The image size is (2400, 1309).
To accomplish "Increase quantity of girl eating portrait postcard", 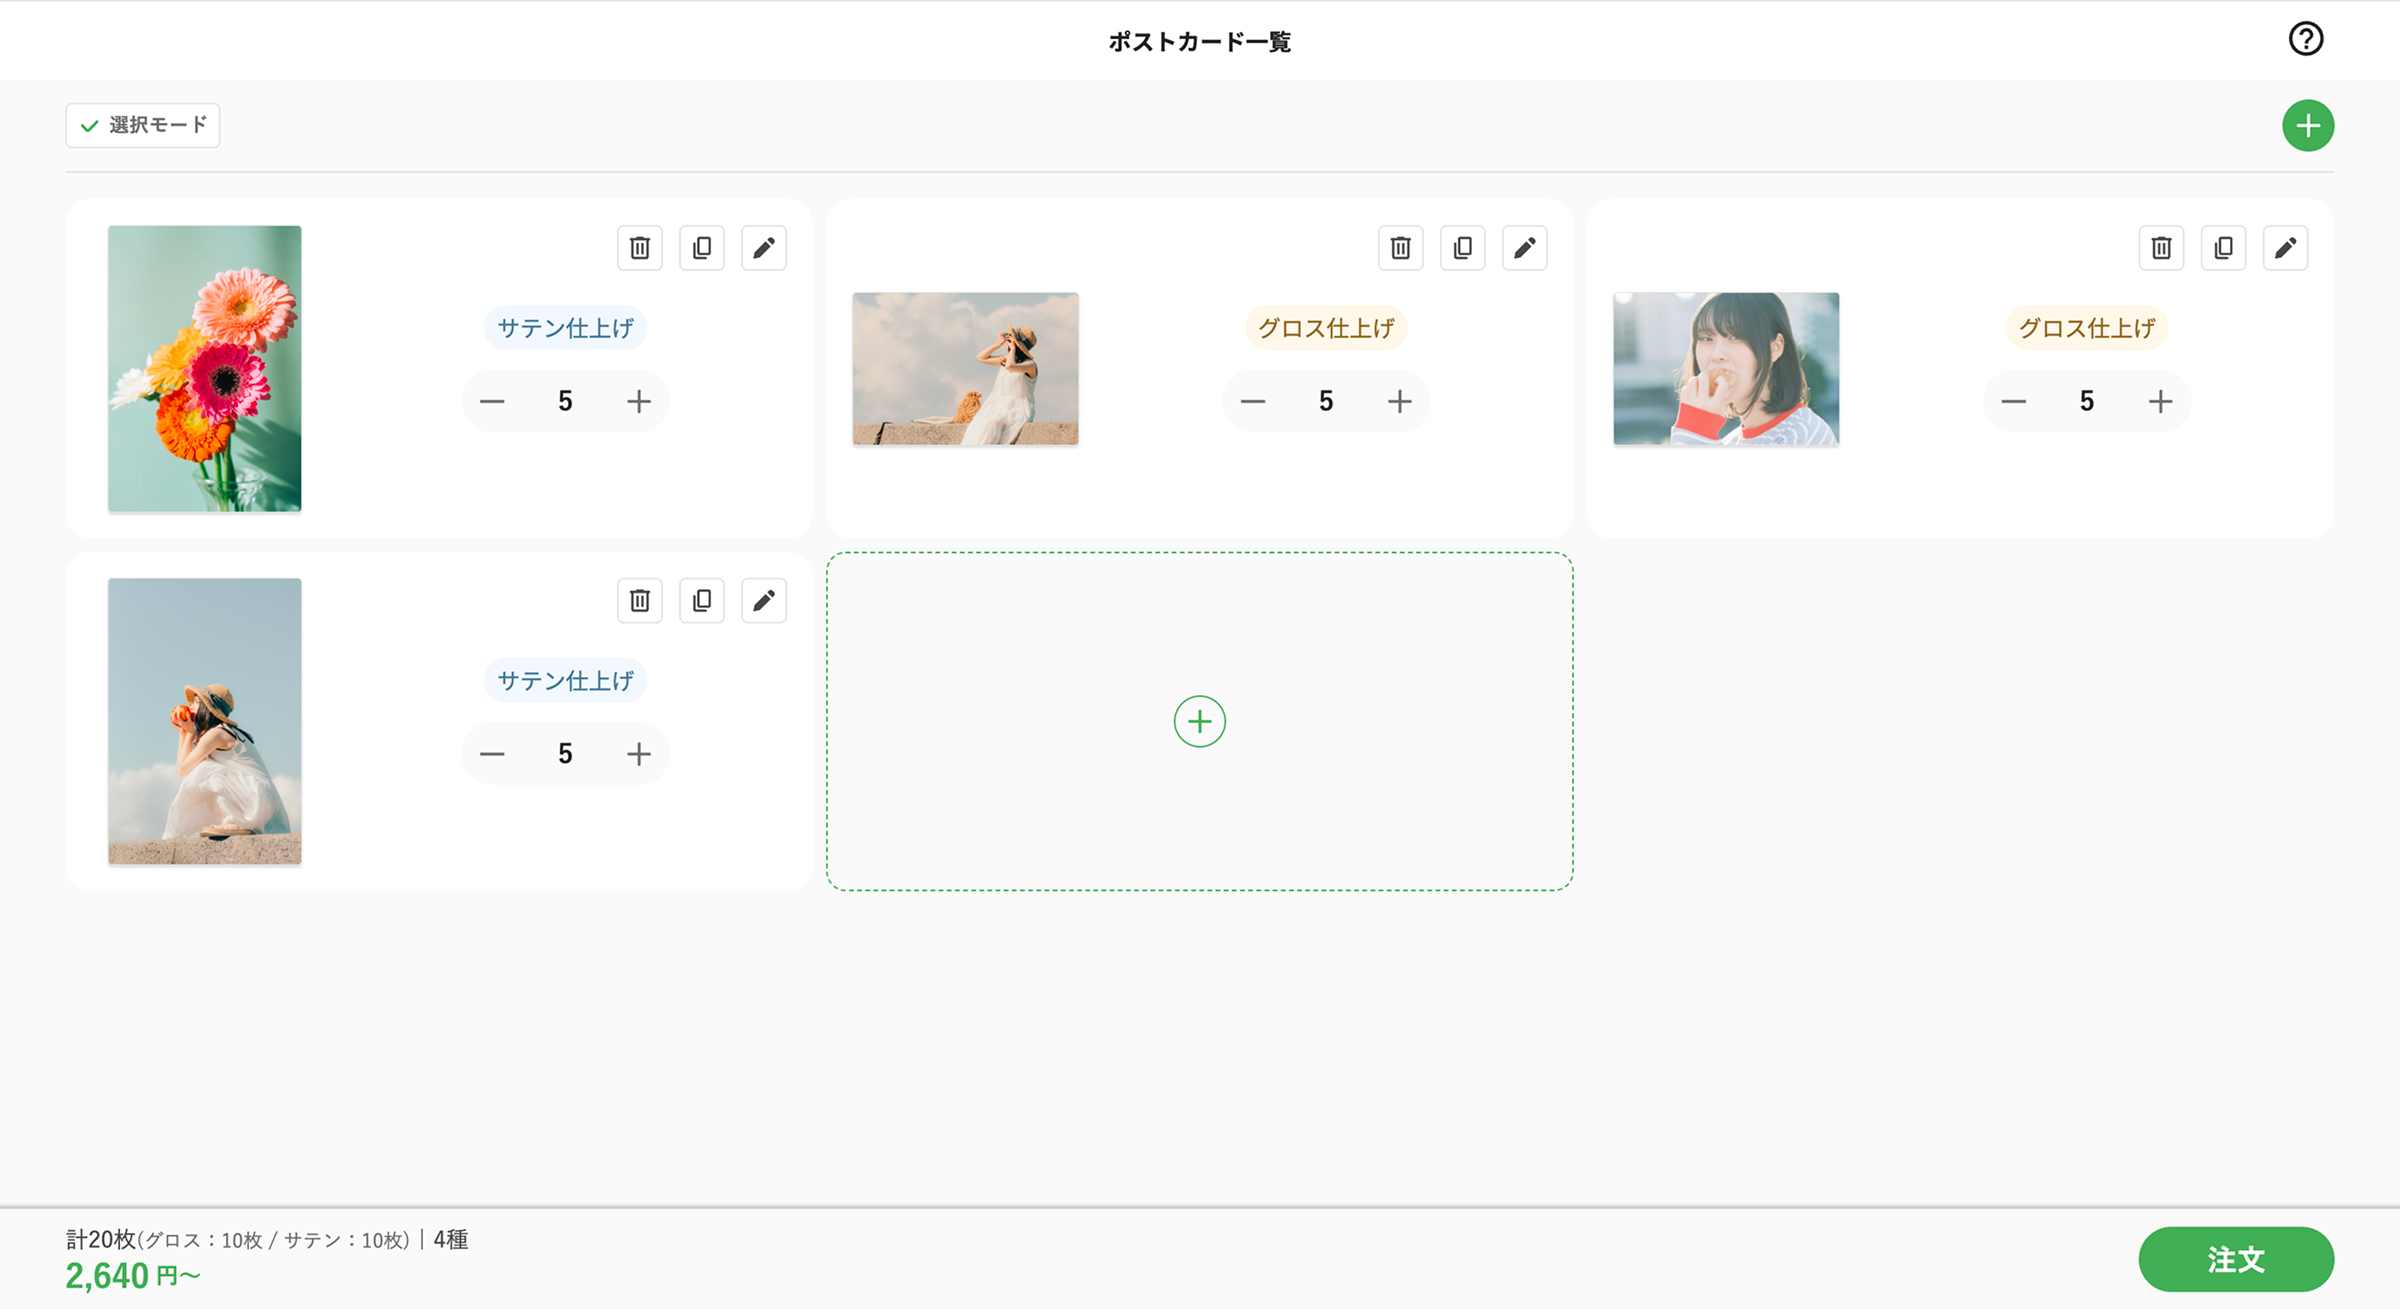I will click(2161, 402).
